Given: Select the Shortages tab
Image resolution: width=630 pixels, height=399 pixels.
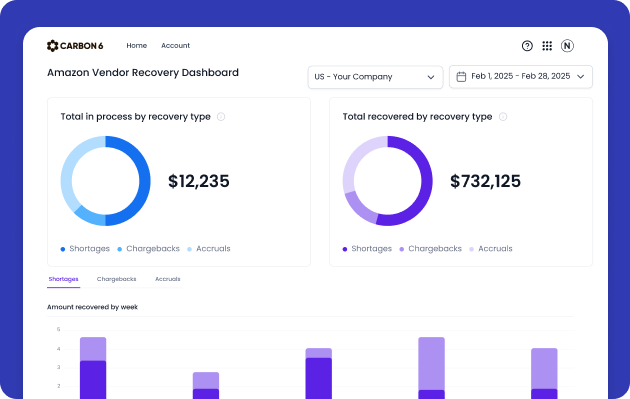Looking at the screenshot, I should (63, 279).
